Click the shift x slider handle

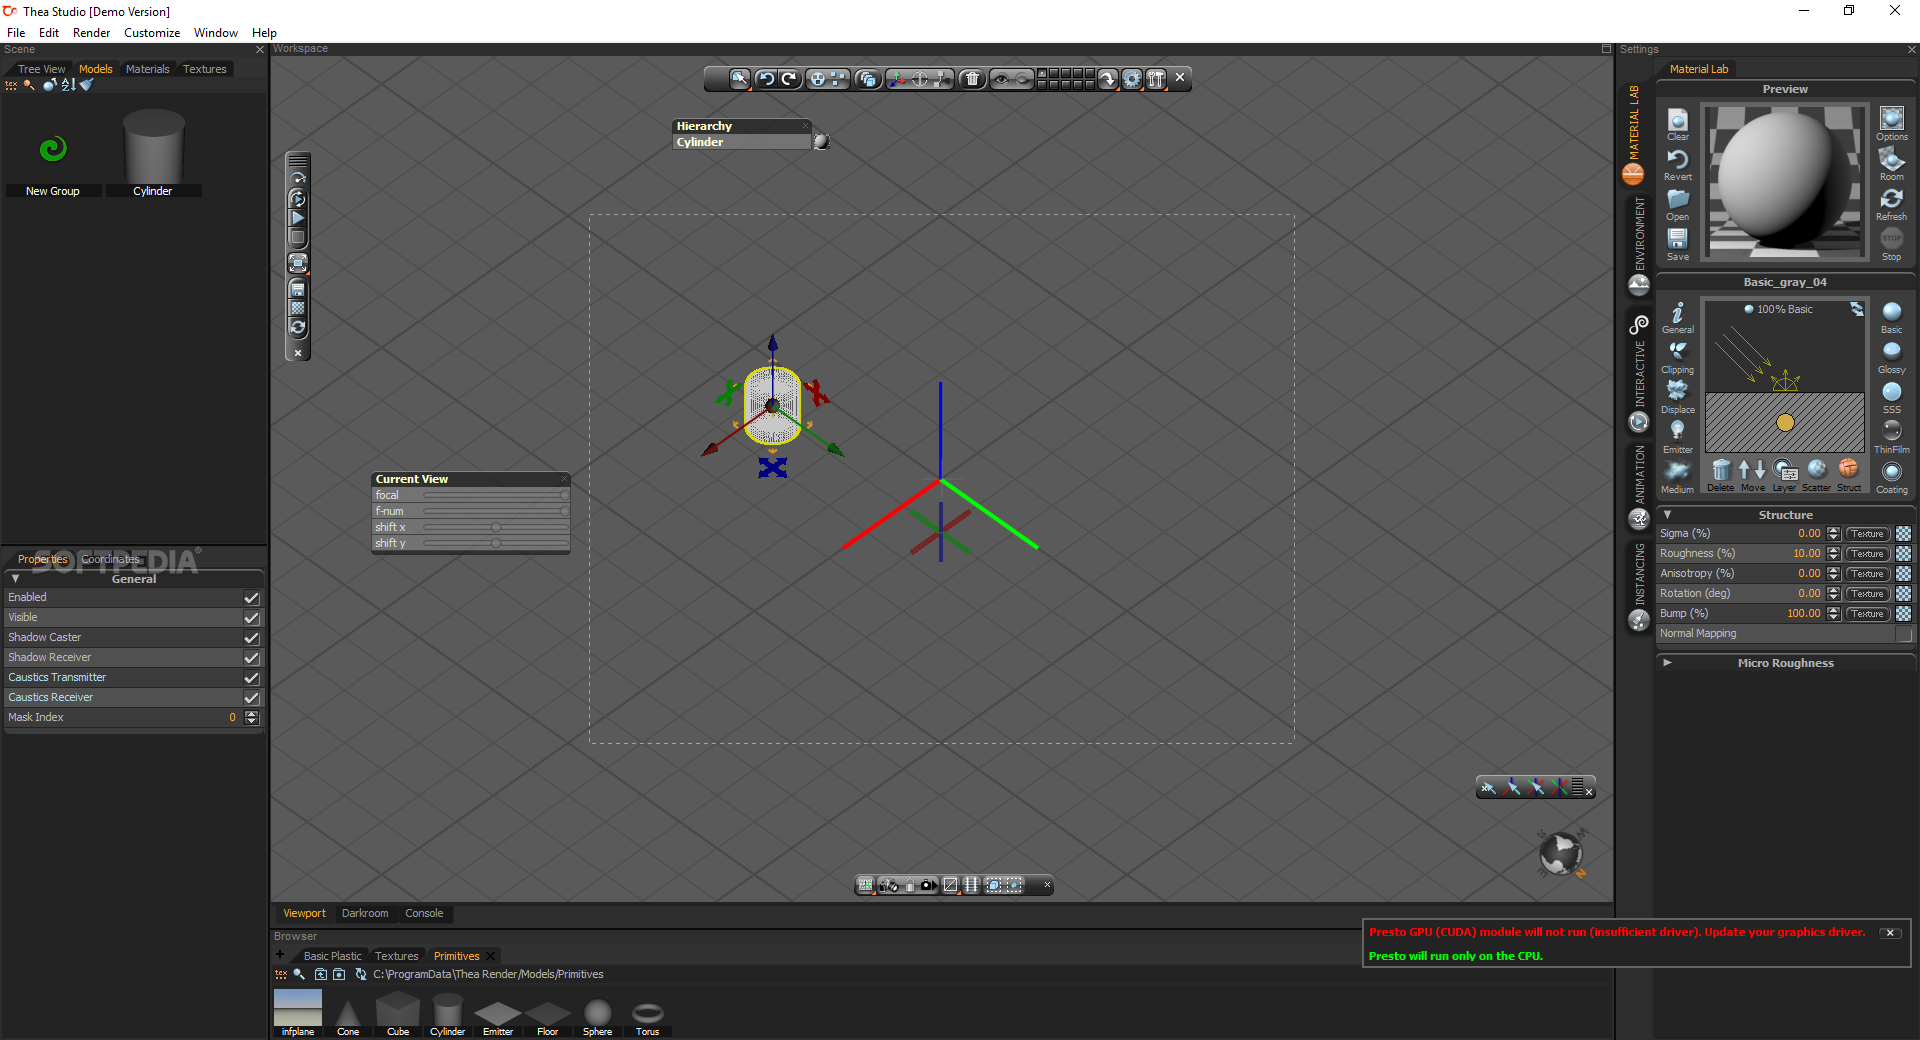[x=496, y=527]
